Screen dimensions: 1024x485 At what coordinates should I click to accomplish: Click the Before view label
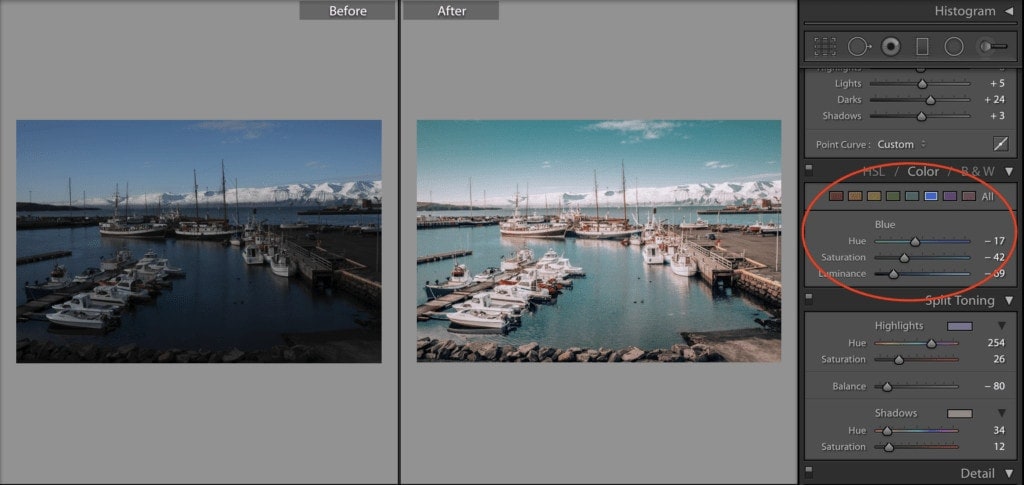click(347, 11)
